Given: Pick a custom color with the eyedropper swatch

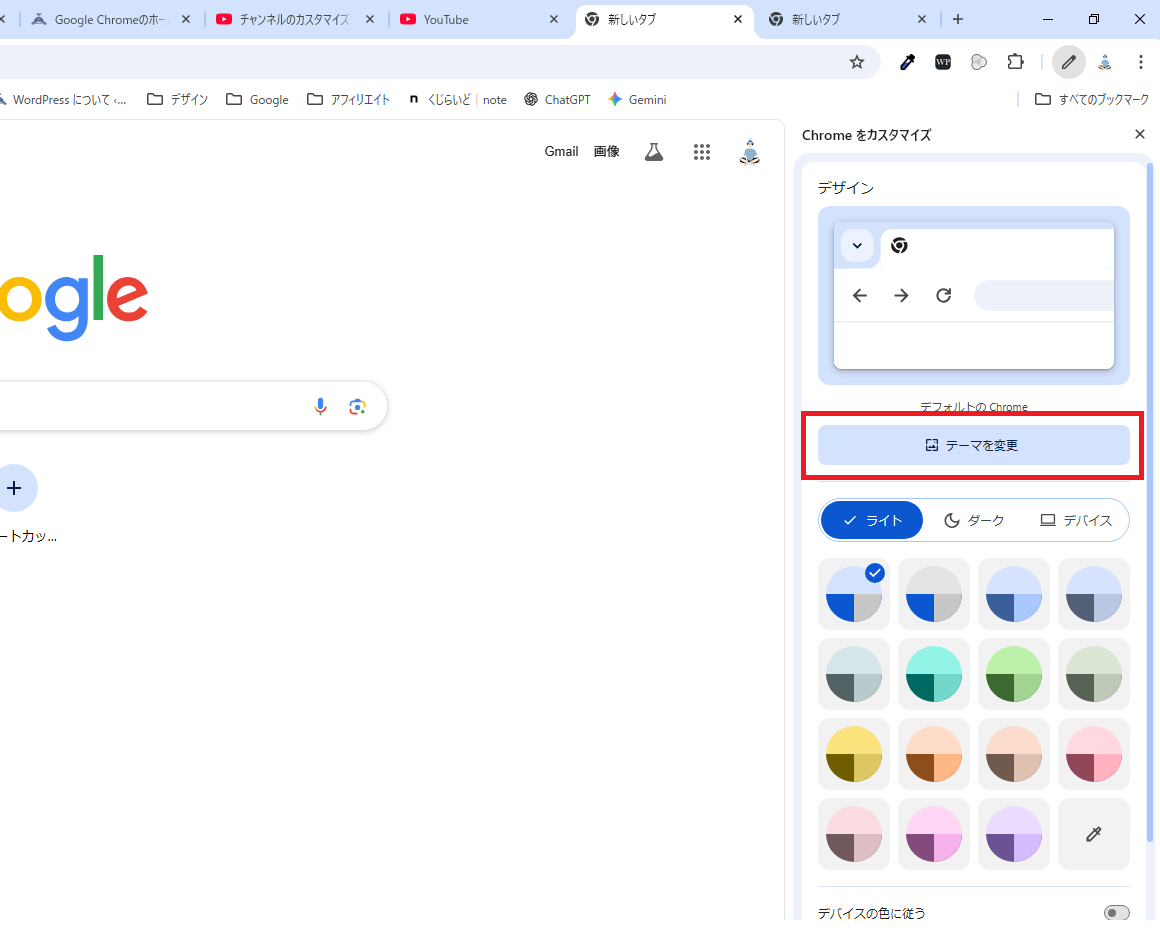Looking at the screenshot, I should [1093, 834].
